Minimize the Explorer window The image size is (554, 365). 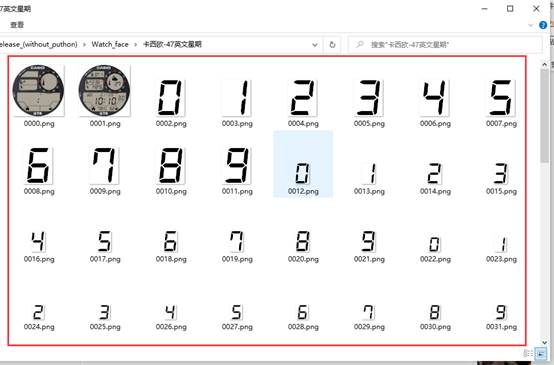484,9
